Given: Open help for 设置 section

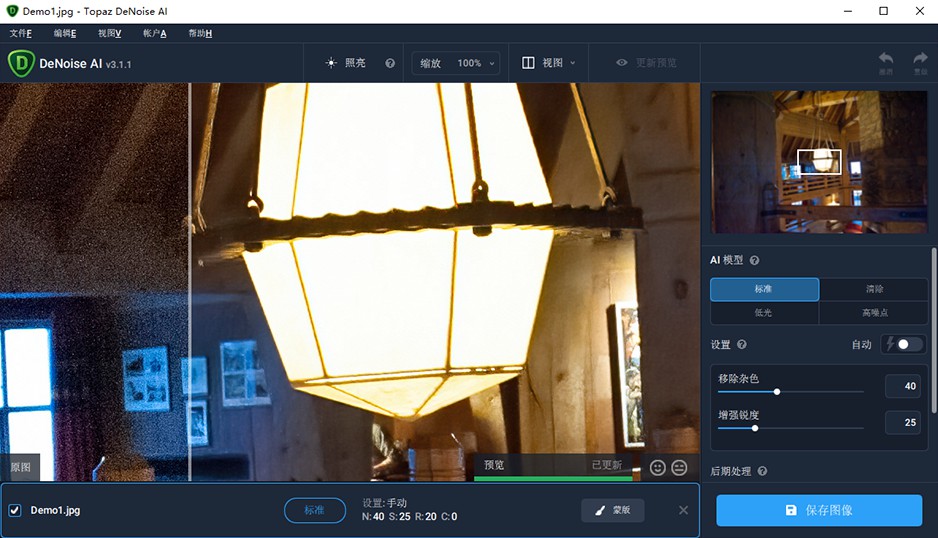Looking at the screenshot, I should click(x=742, y=344).
